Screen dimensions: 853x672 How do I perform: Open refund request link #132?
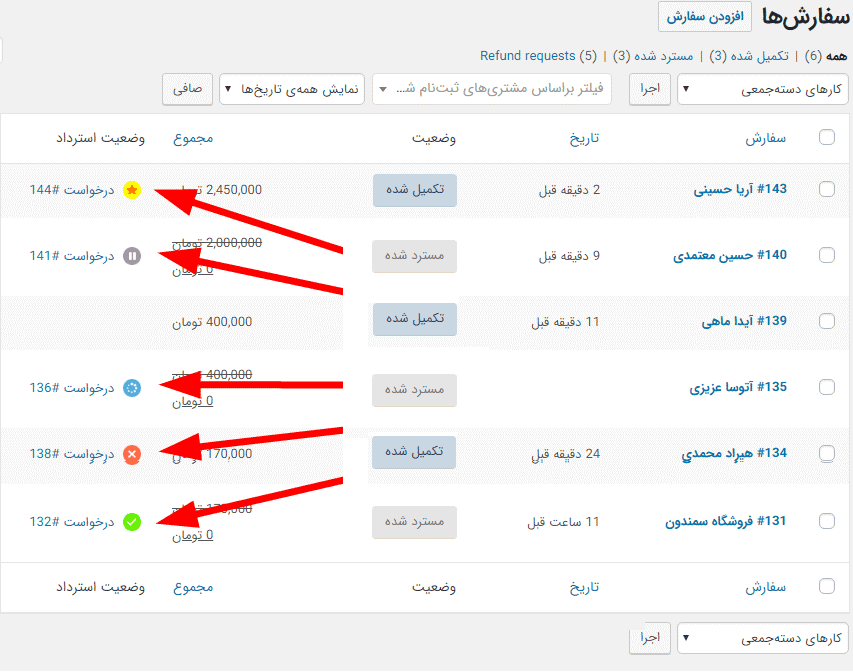(x=72, y=522)
